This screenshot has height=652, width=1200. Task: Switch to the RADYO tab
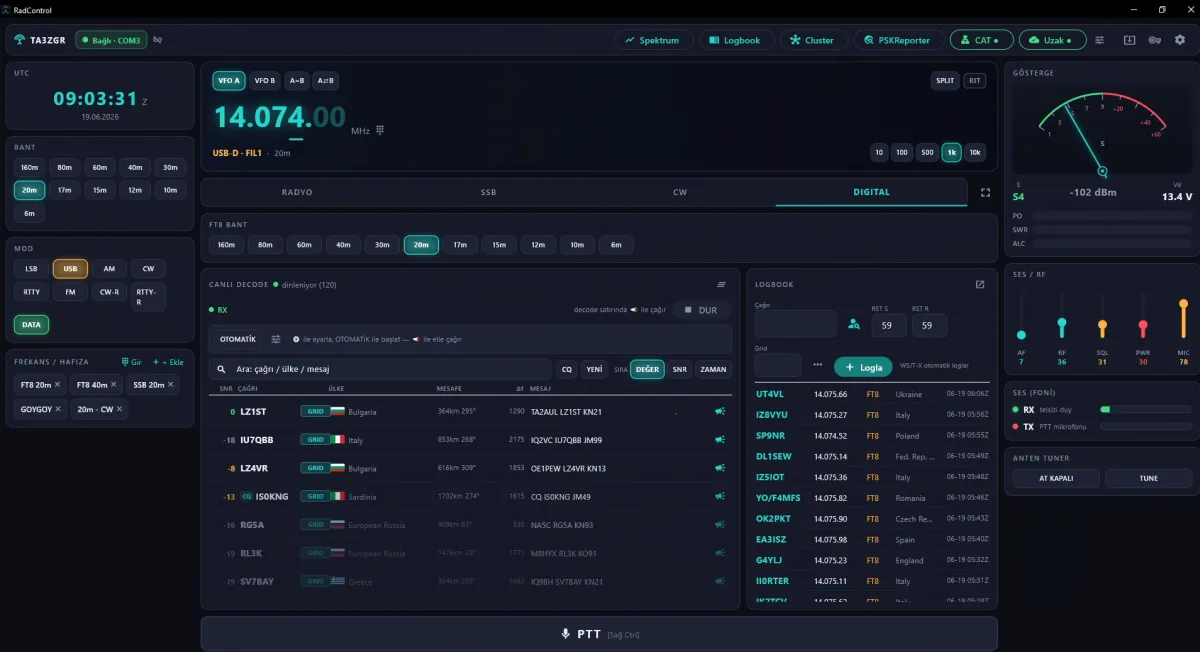(x=297, y=192)
